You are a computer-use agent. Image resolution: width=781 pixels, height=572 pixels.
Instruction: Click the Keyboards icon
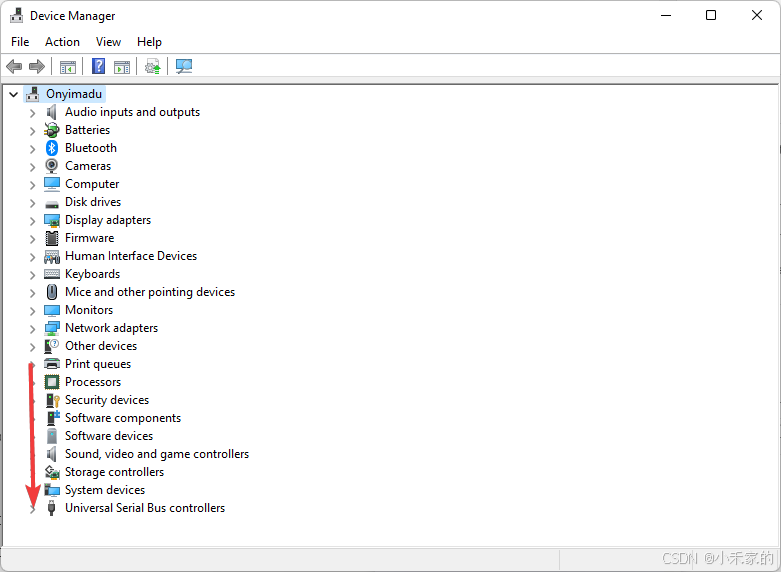(x=52, y=274)
